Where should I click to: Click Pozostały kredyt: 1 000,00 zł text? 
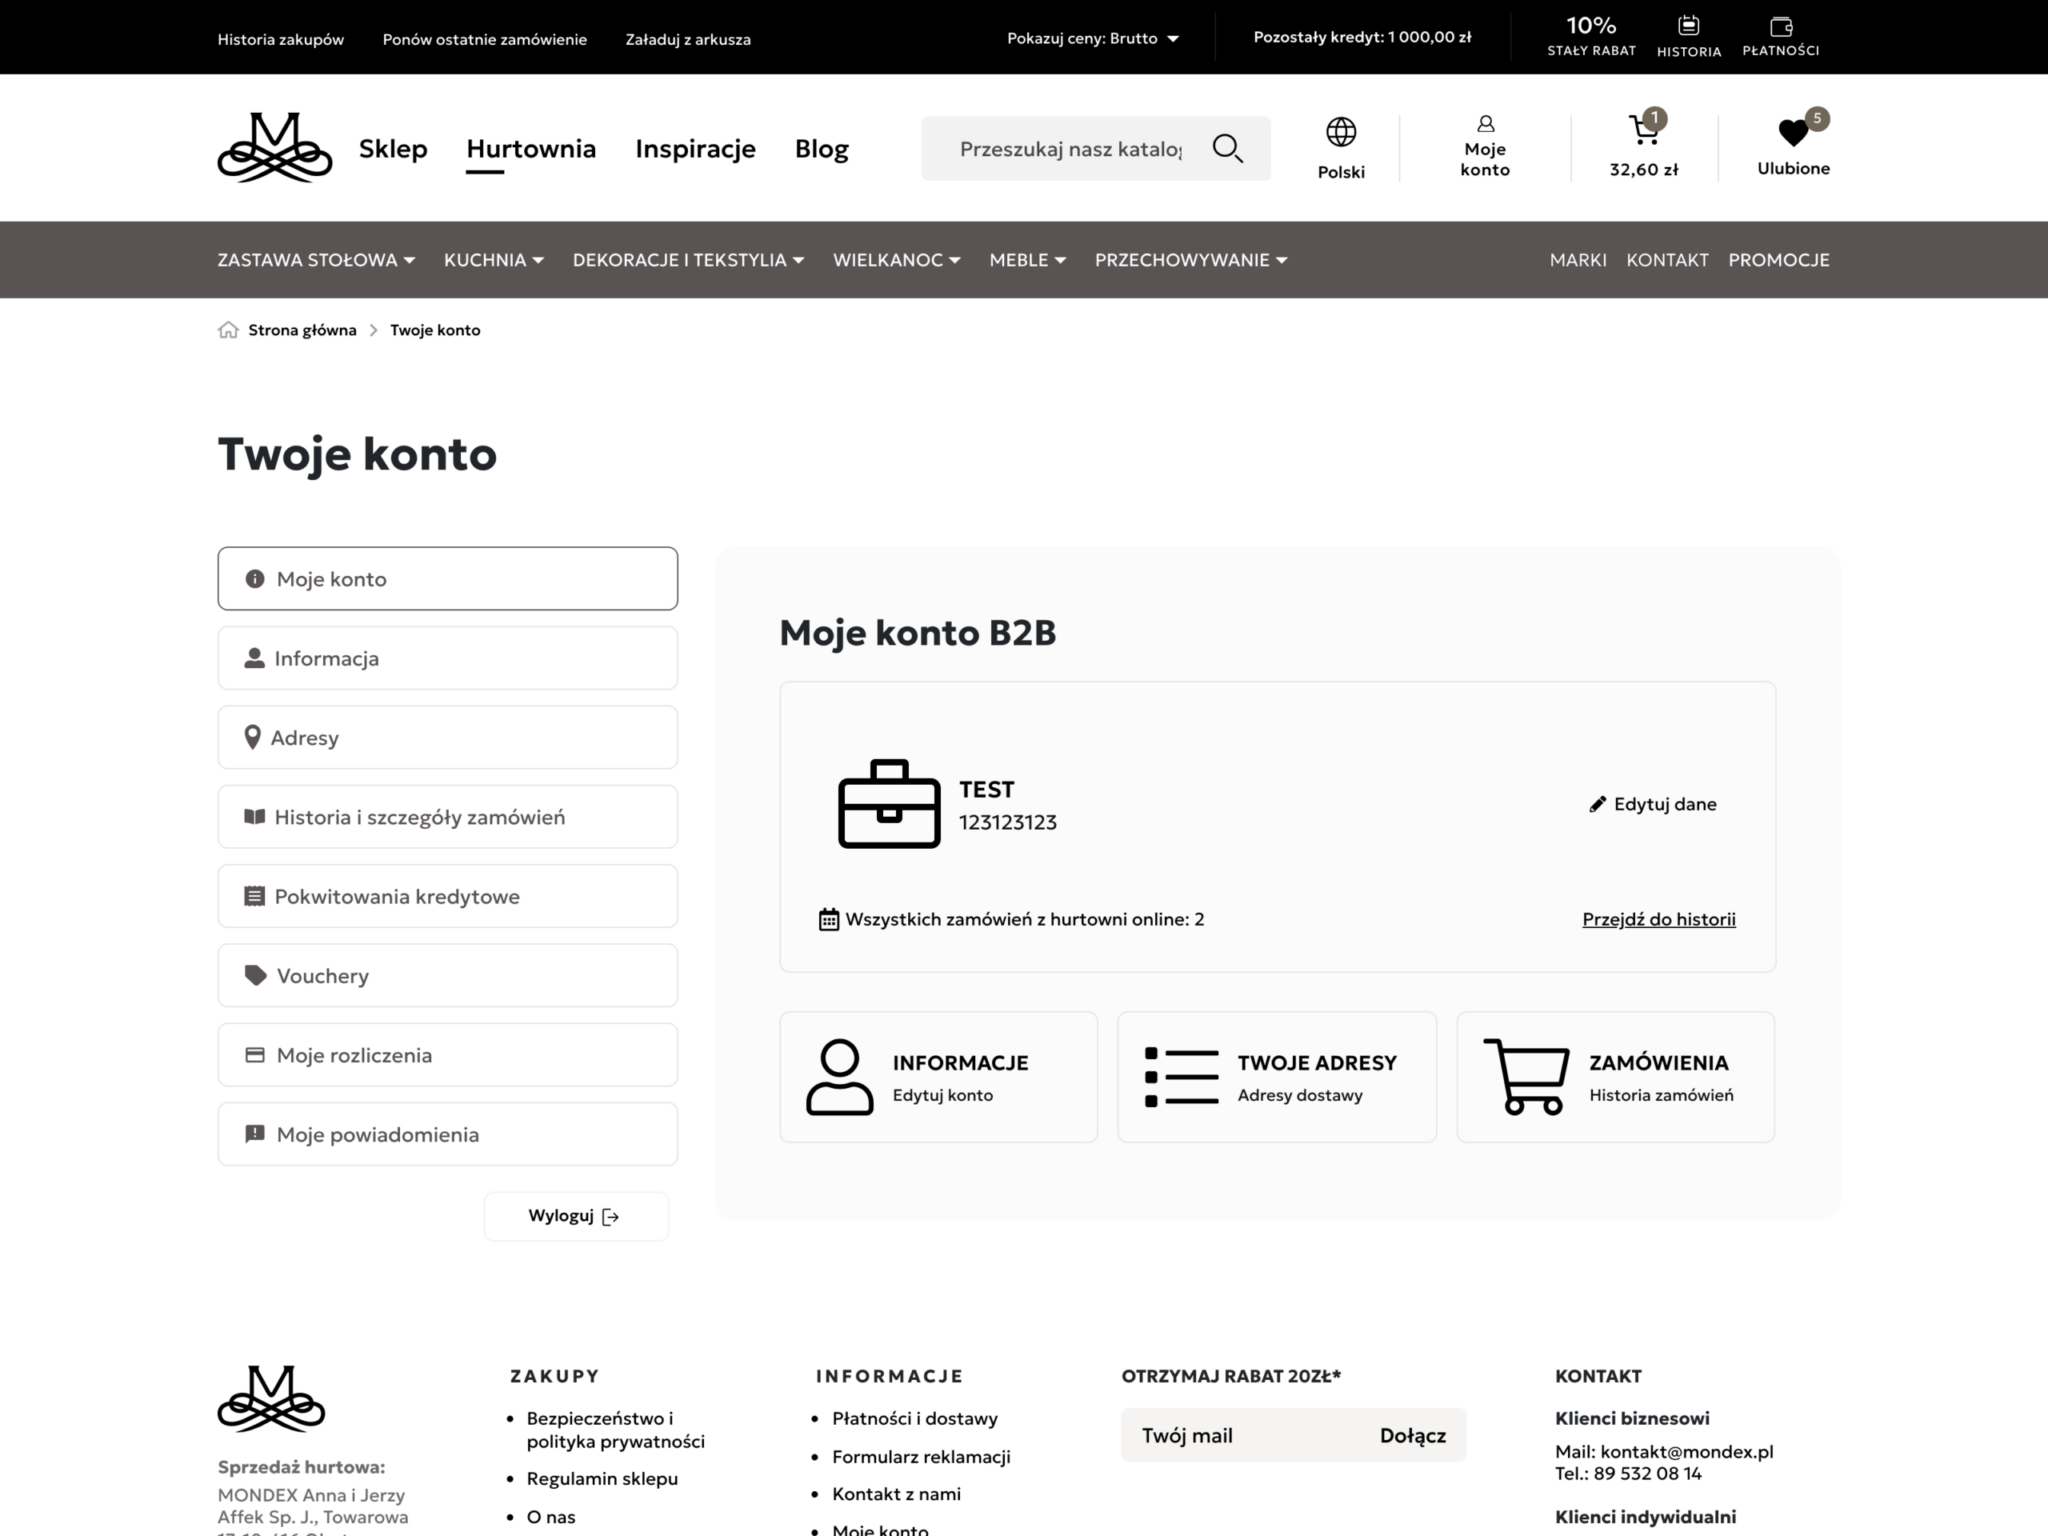tap(1362, 37)
